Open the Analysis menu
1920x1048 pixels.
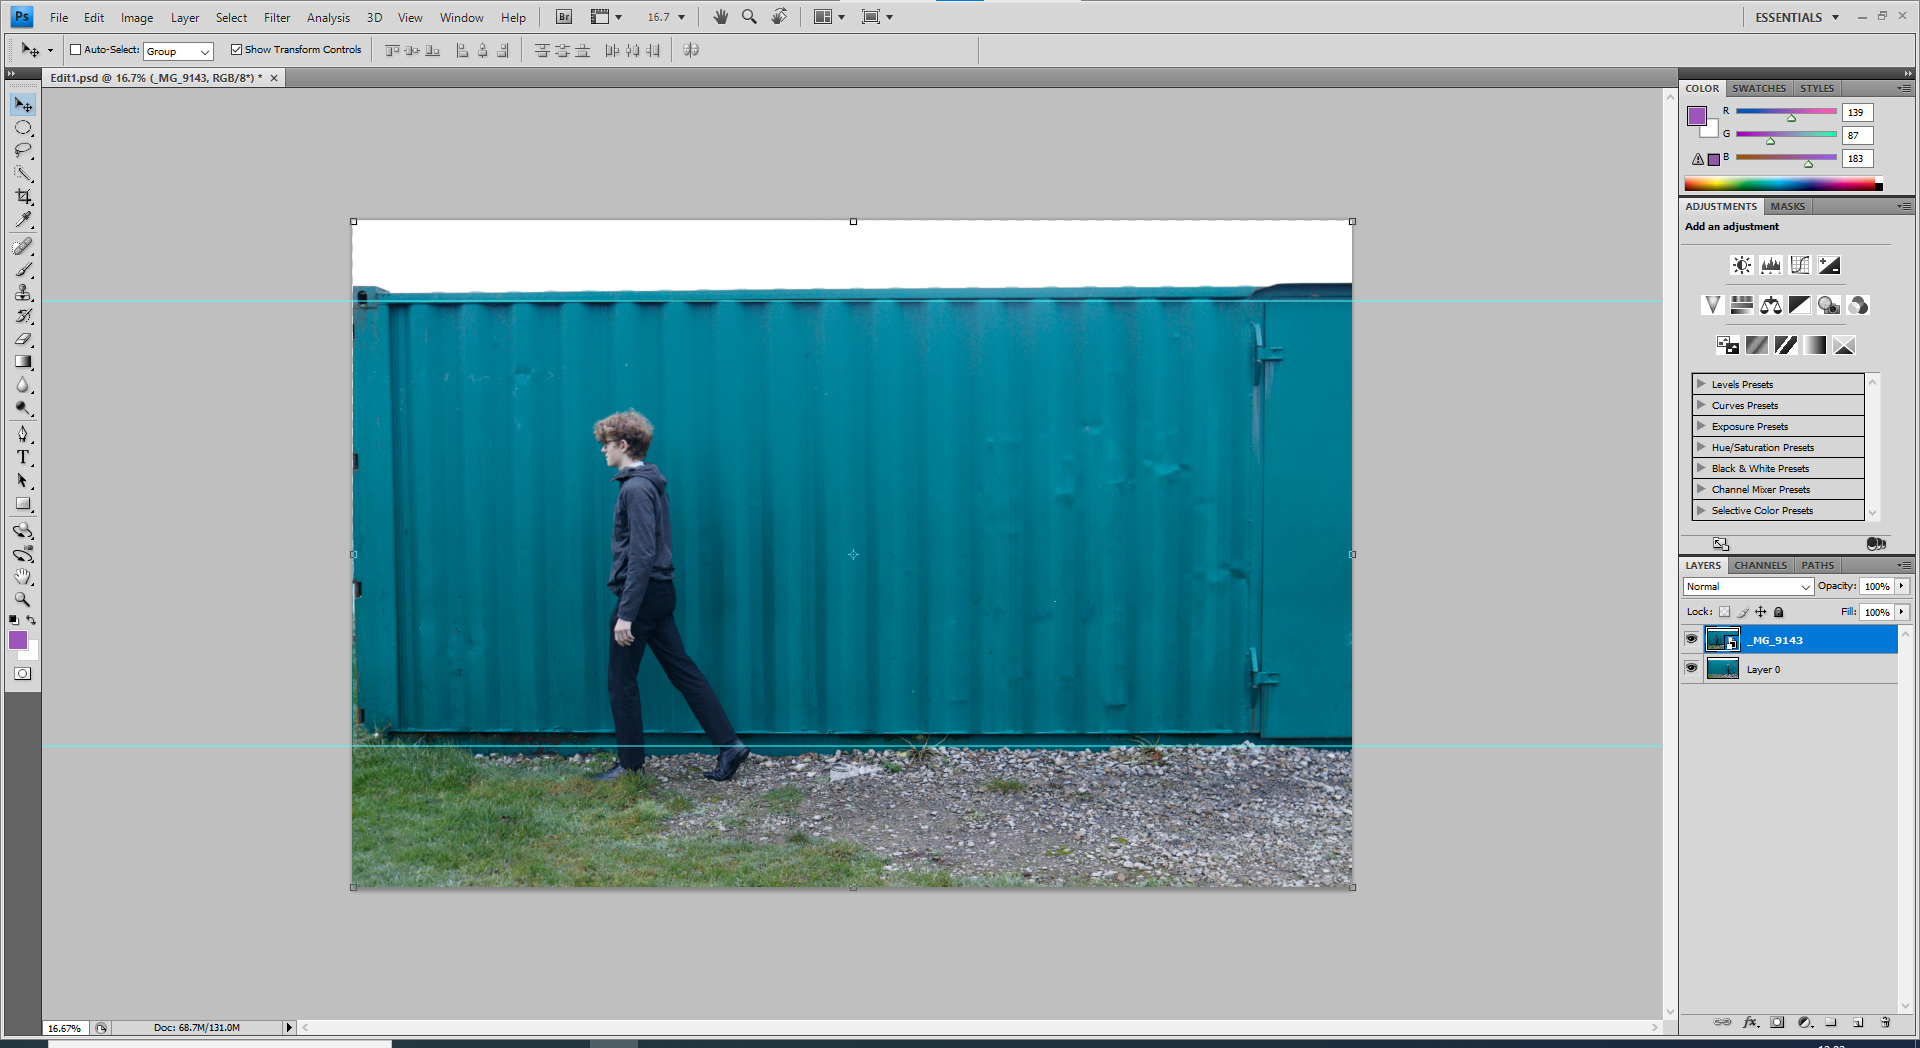(328, 17)
